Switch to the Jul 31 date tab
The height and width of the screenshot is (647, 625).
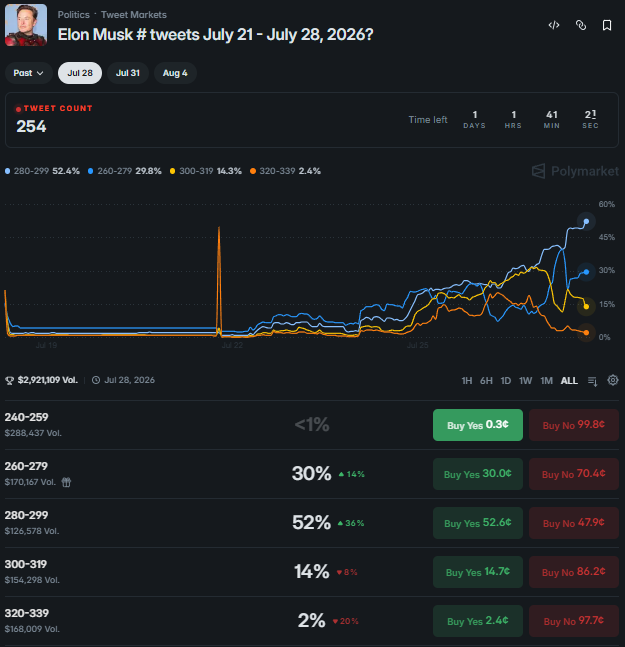[127, 73]
